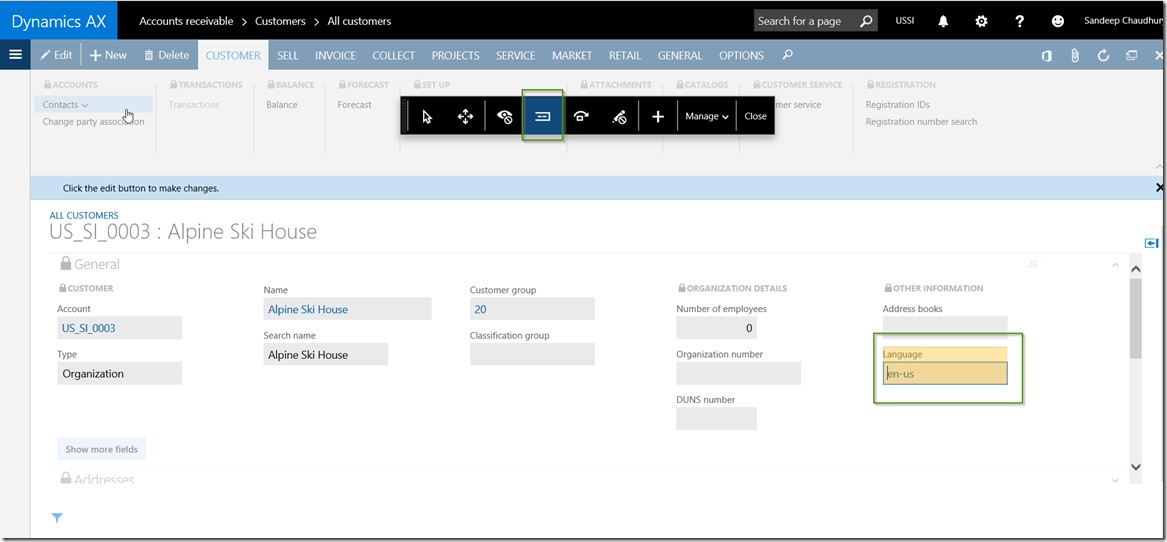
Task: Switch to the INVOICE tab
Action: (335, 56)
